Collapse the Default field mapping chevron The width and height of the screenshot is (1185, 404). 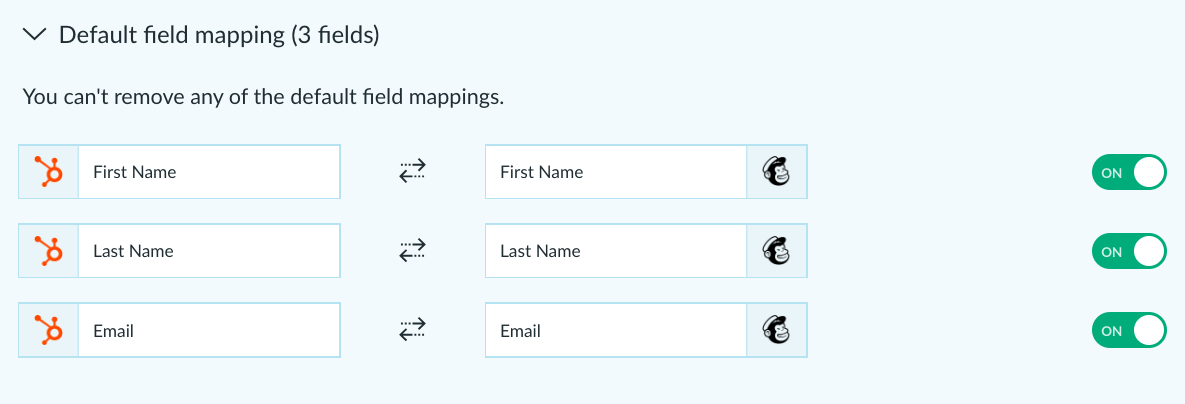[35, 35]
